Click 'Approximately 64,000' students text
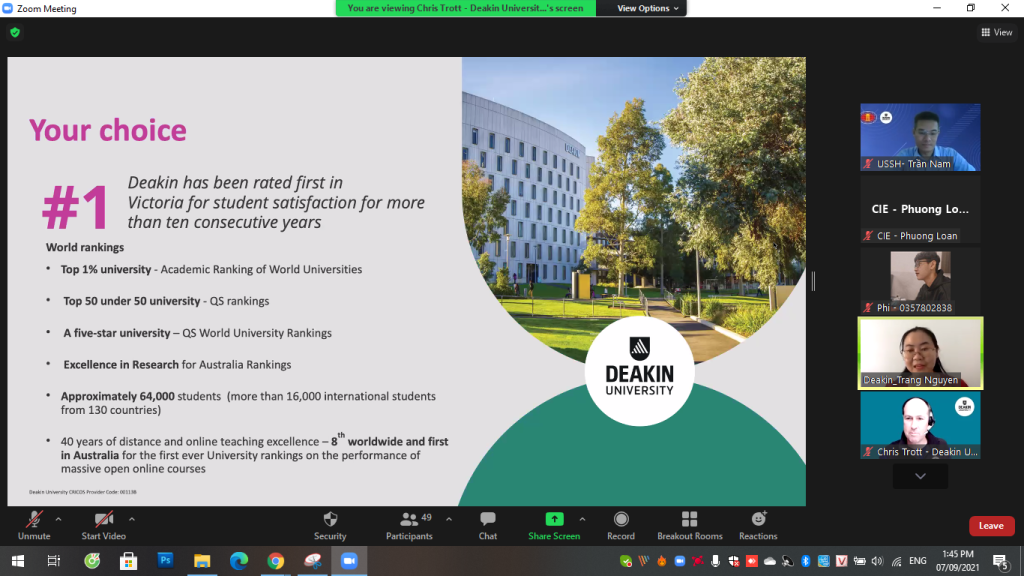 [x=118, y=396]
